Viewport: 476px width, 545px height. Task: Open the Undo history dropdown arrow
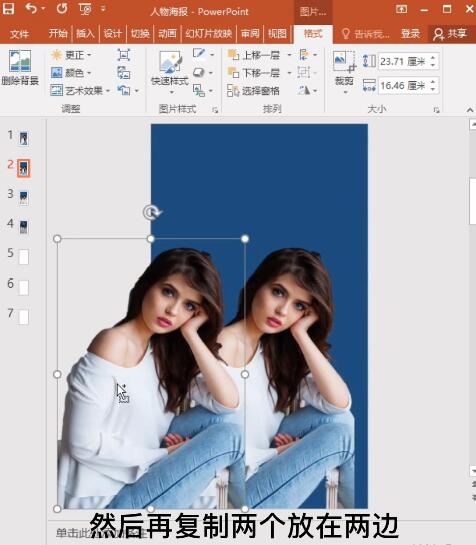(43, 8)
